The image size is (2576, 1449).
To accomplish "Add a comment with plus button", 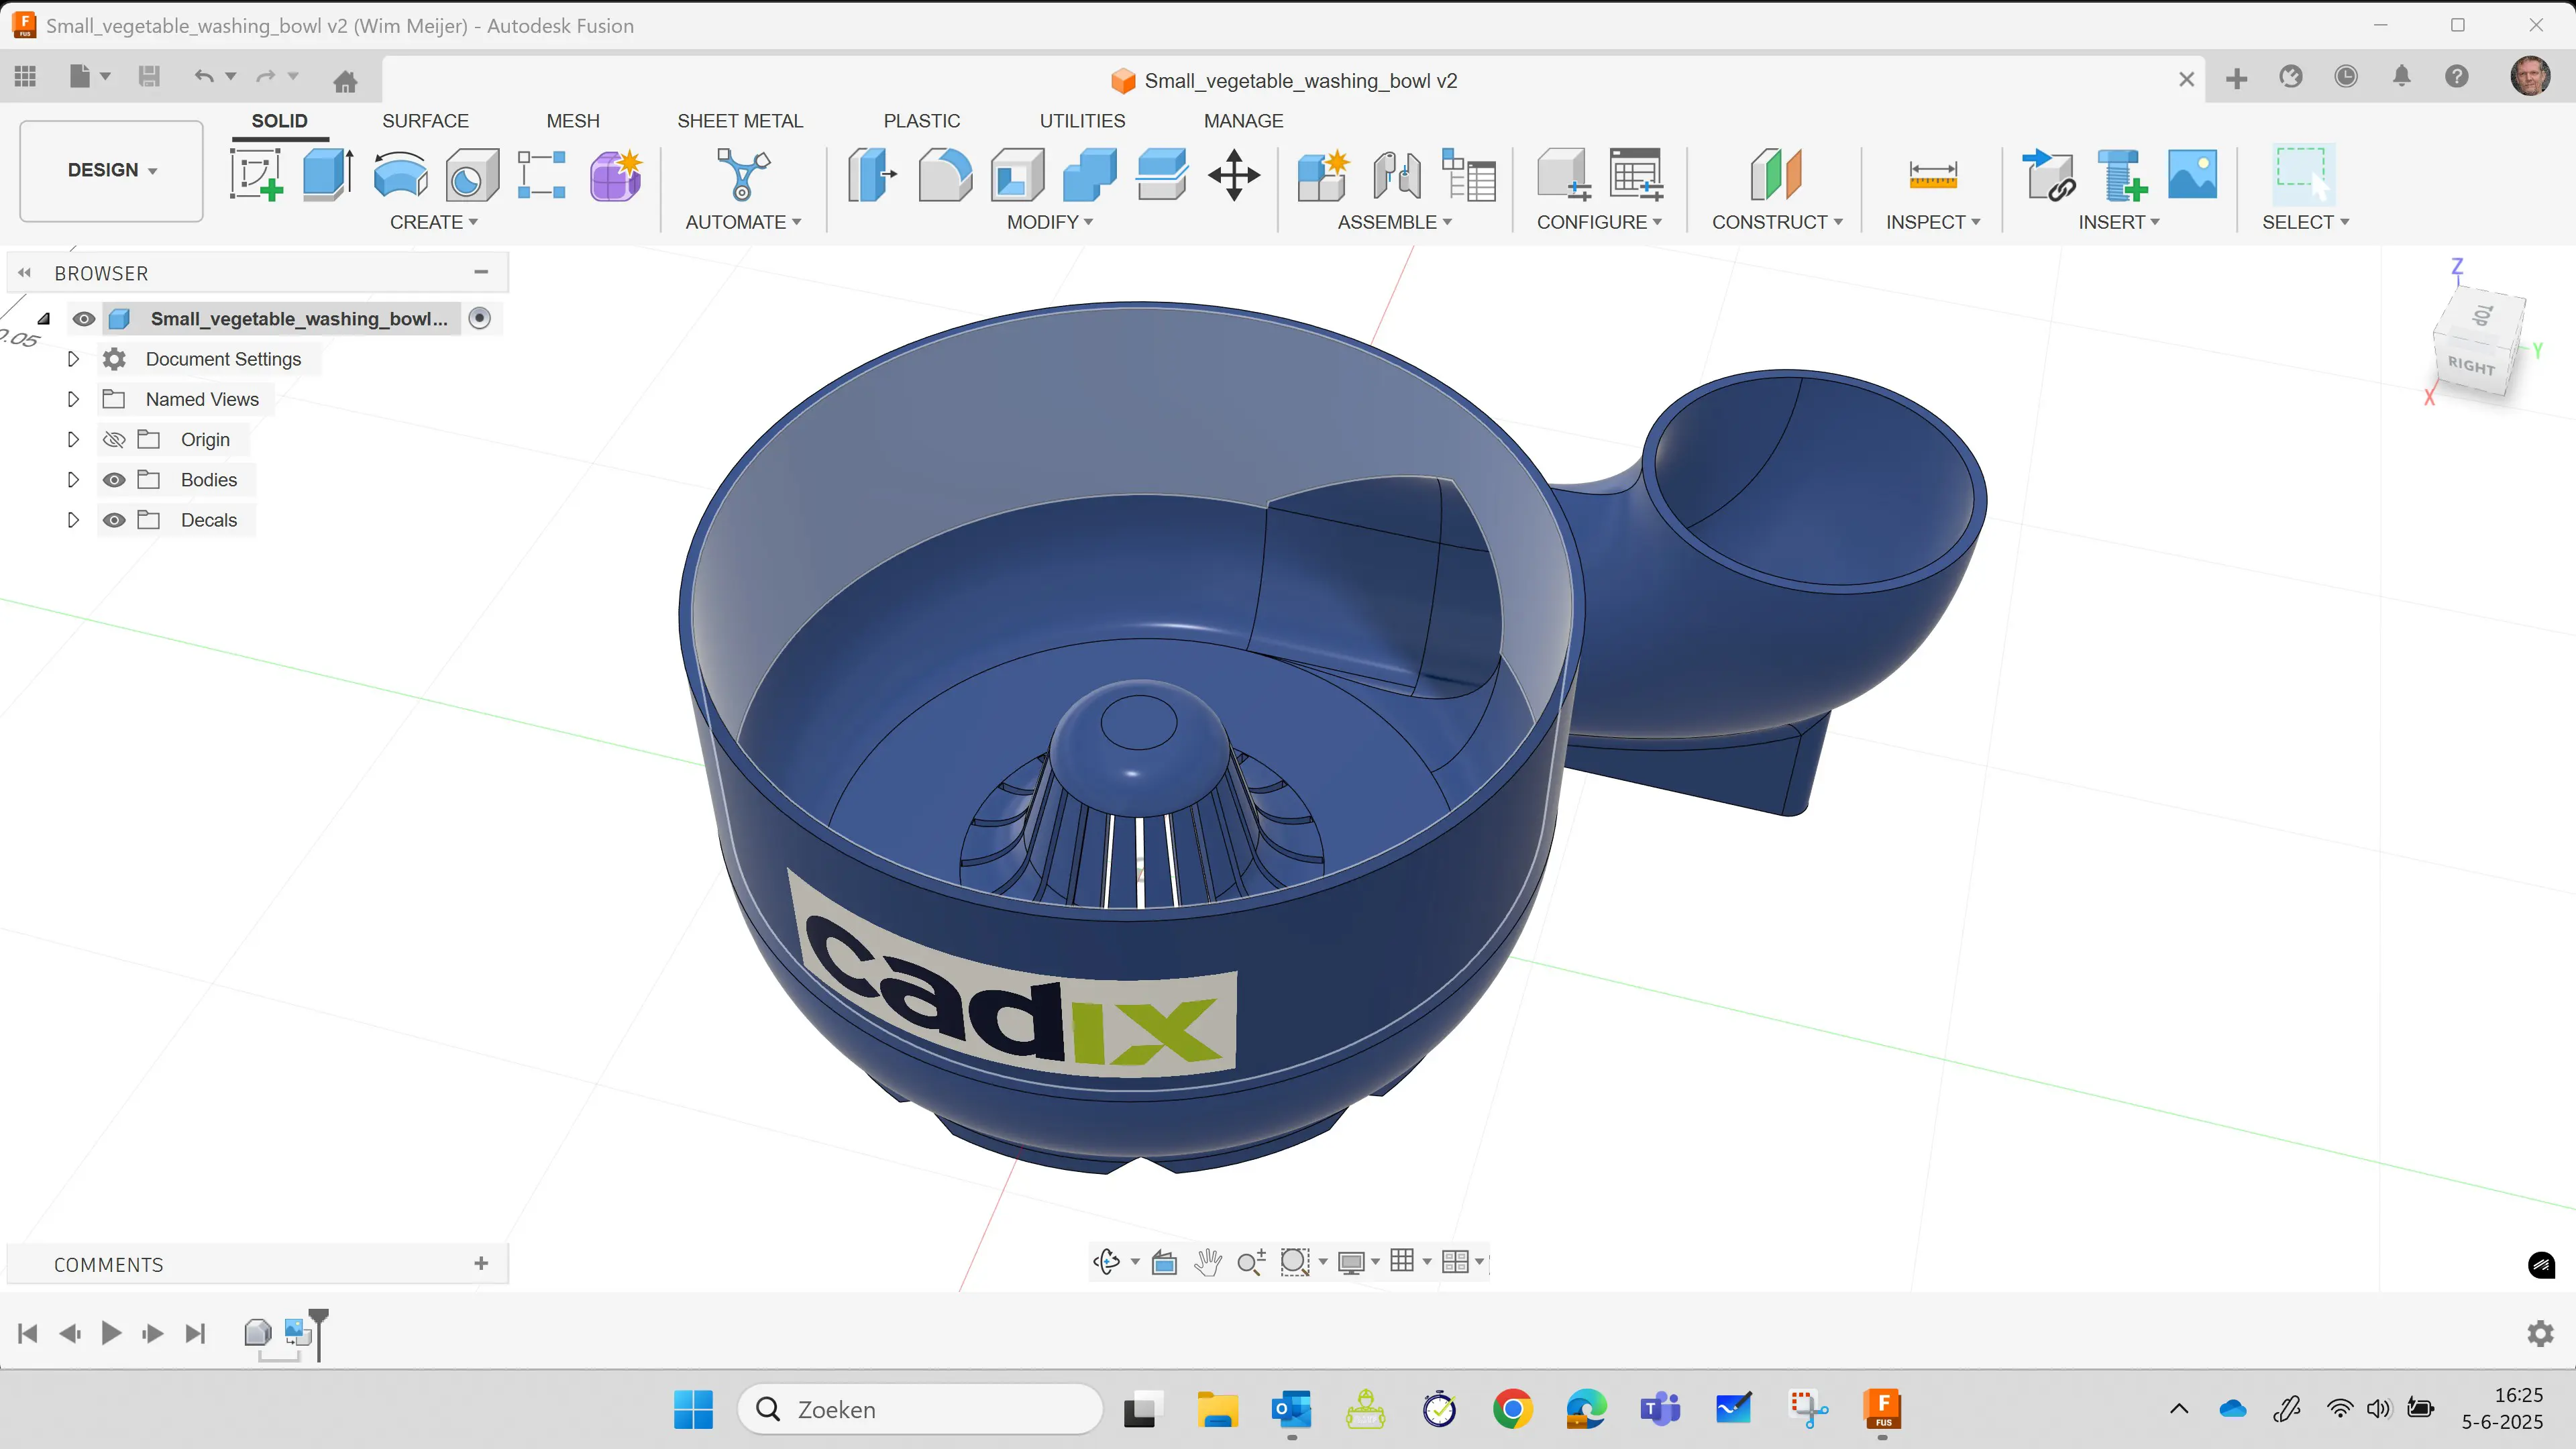I will 481,1264.
